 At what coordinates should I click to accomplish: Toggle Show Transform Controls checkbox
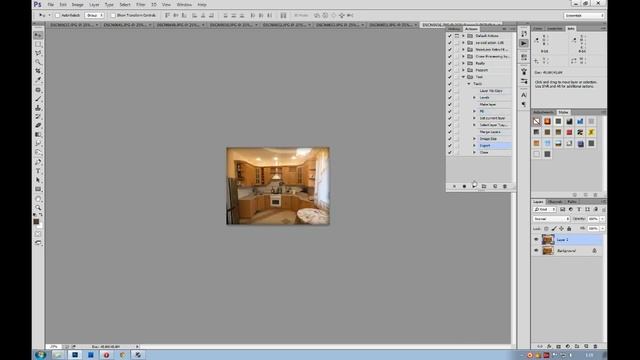pyautogui.click(x=113, y=16)
